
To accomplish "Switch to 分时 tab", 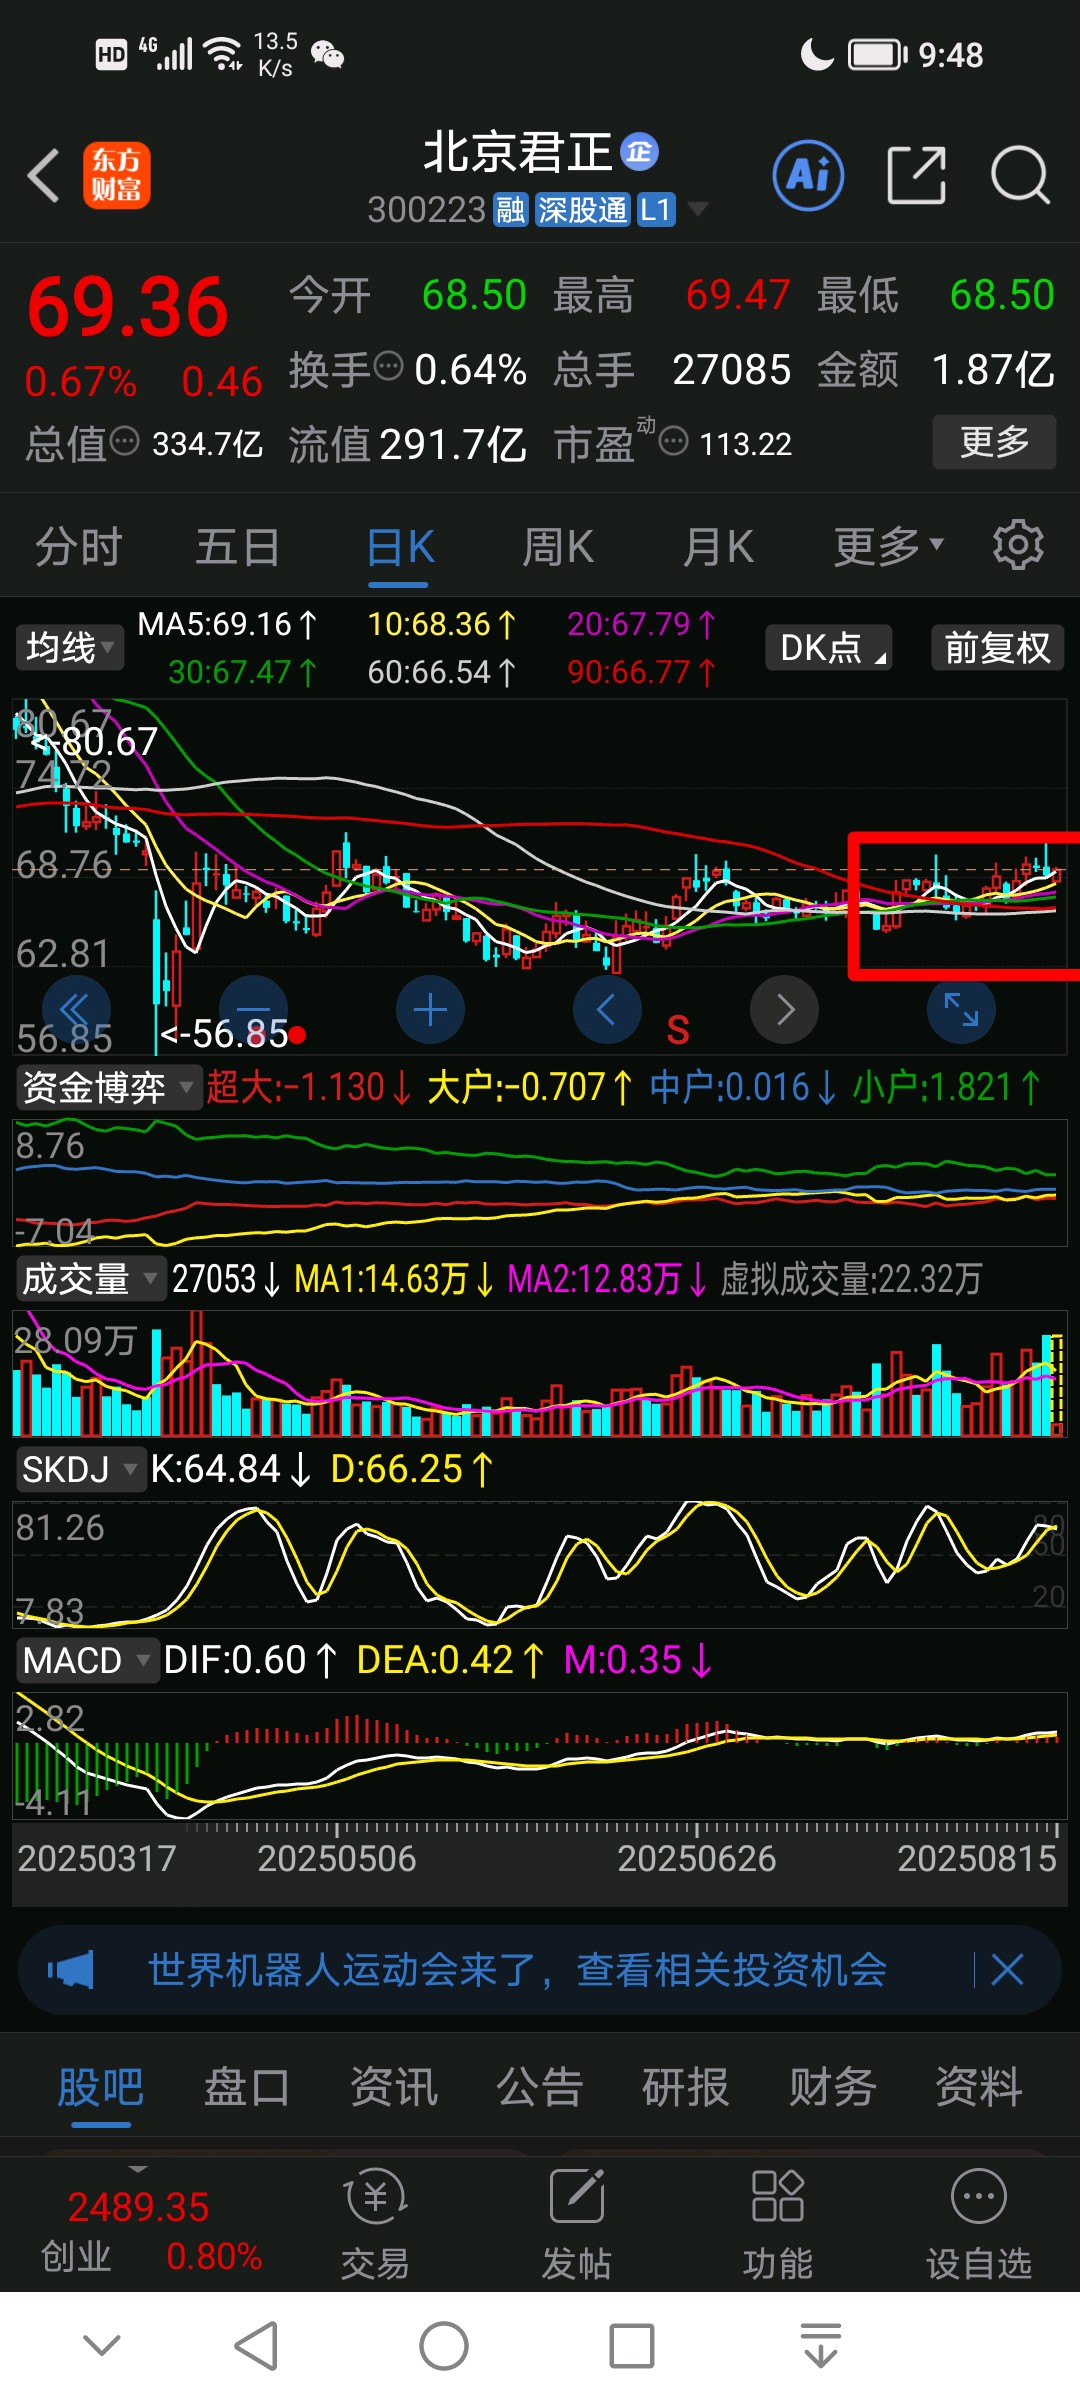I will (79, 547).
